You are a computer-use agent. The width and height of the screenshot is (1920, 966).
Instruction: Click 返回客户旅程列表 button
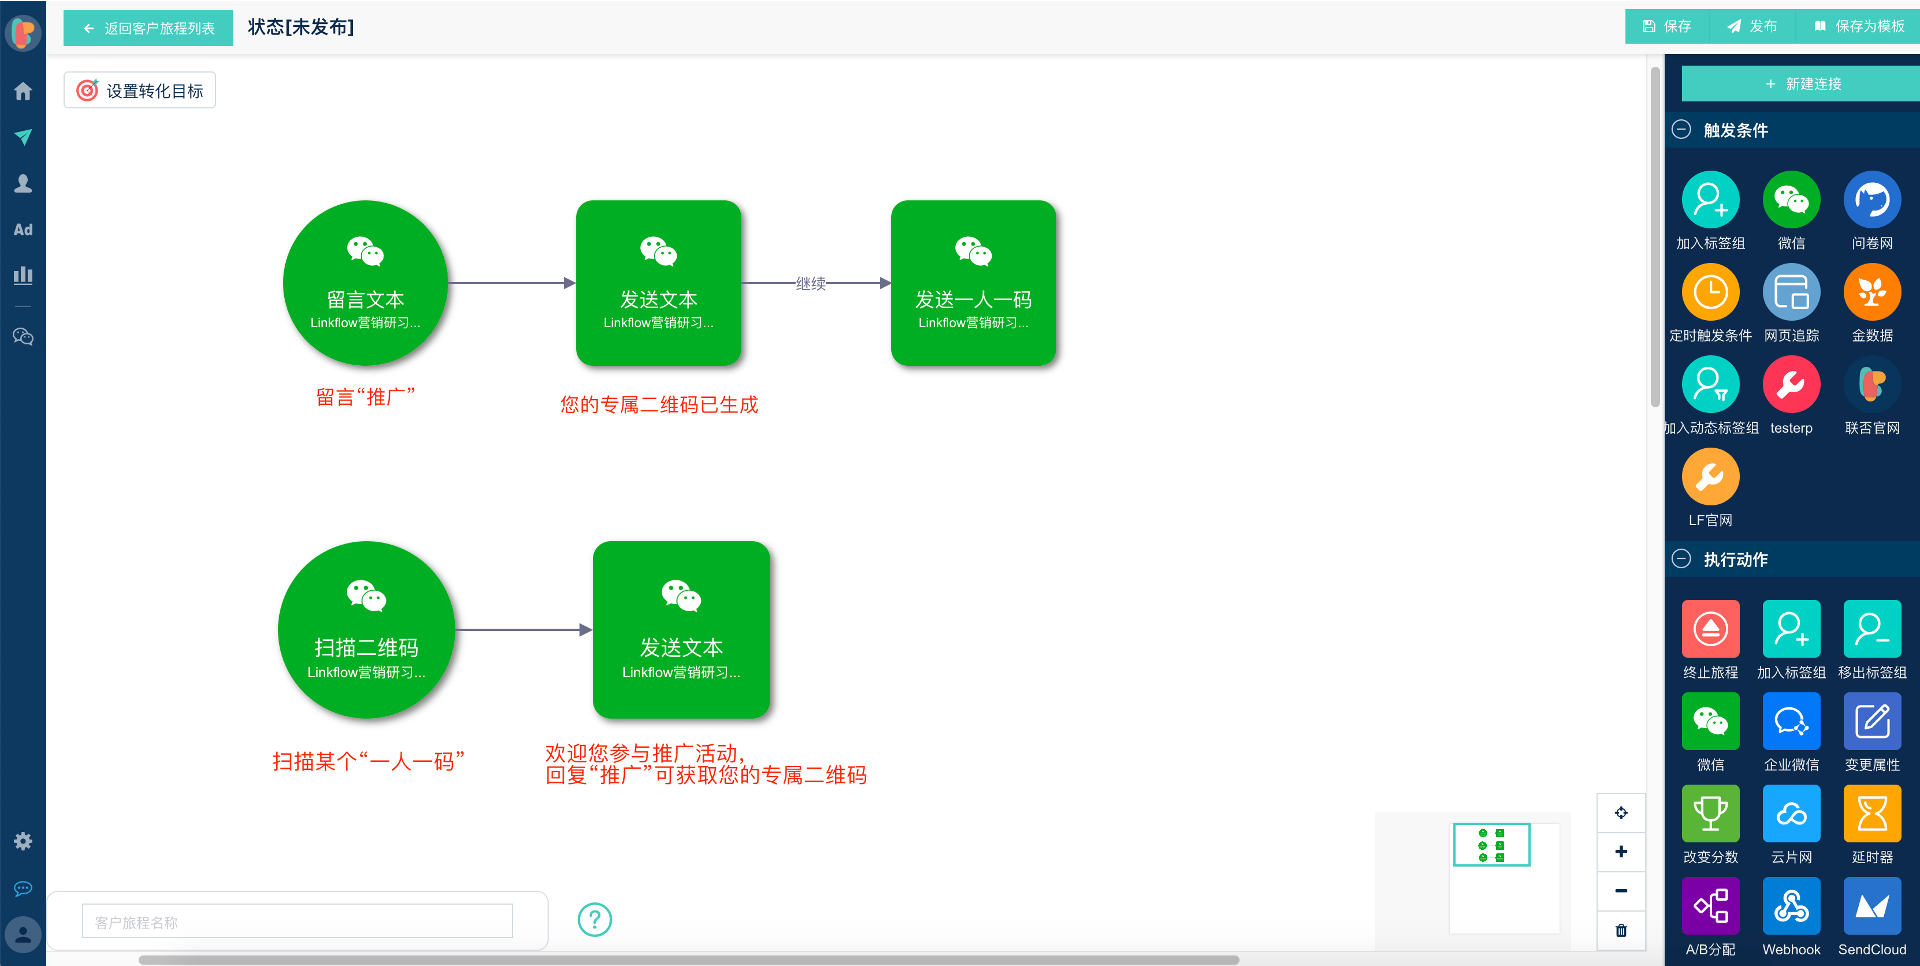148,28
